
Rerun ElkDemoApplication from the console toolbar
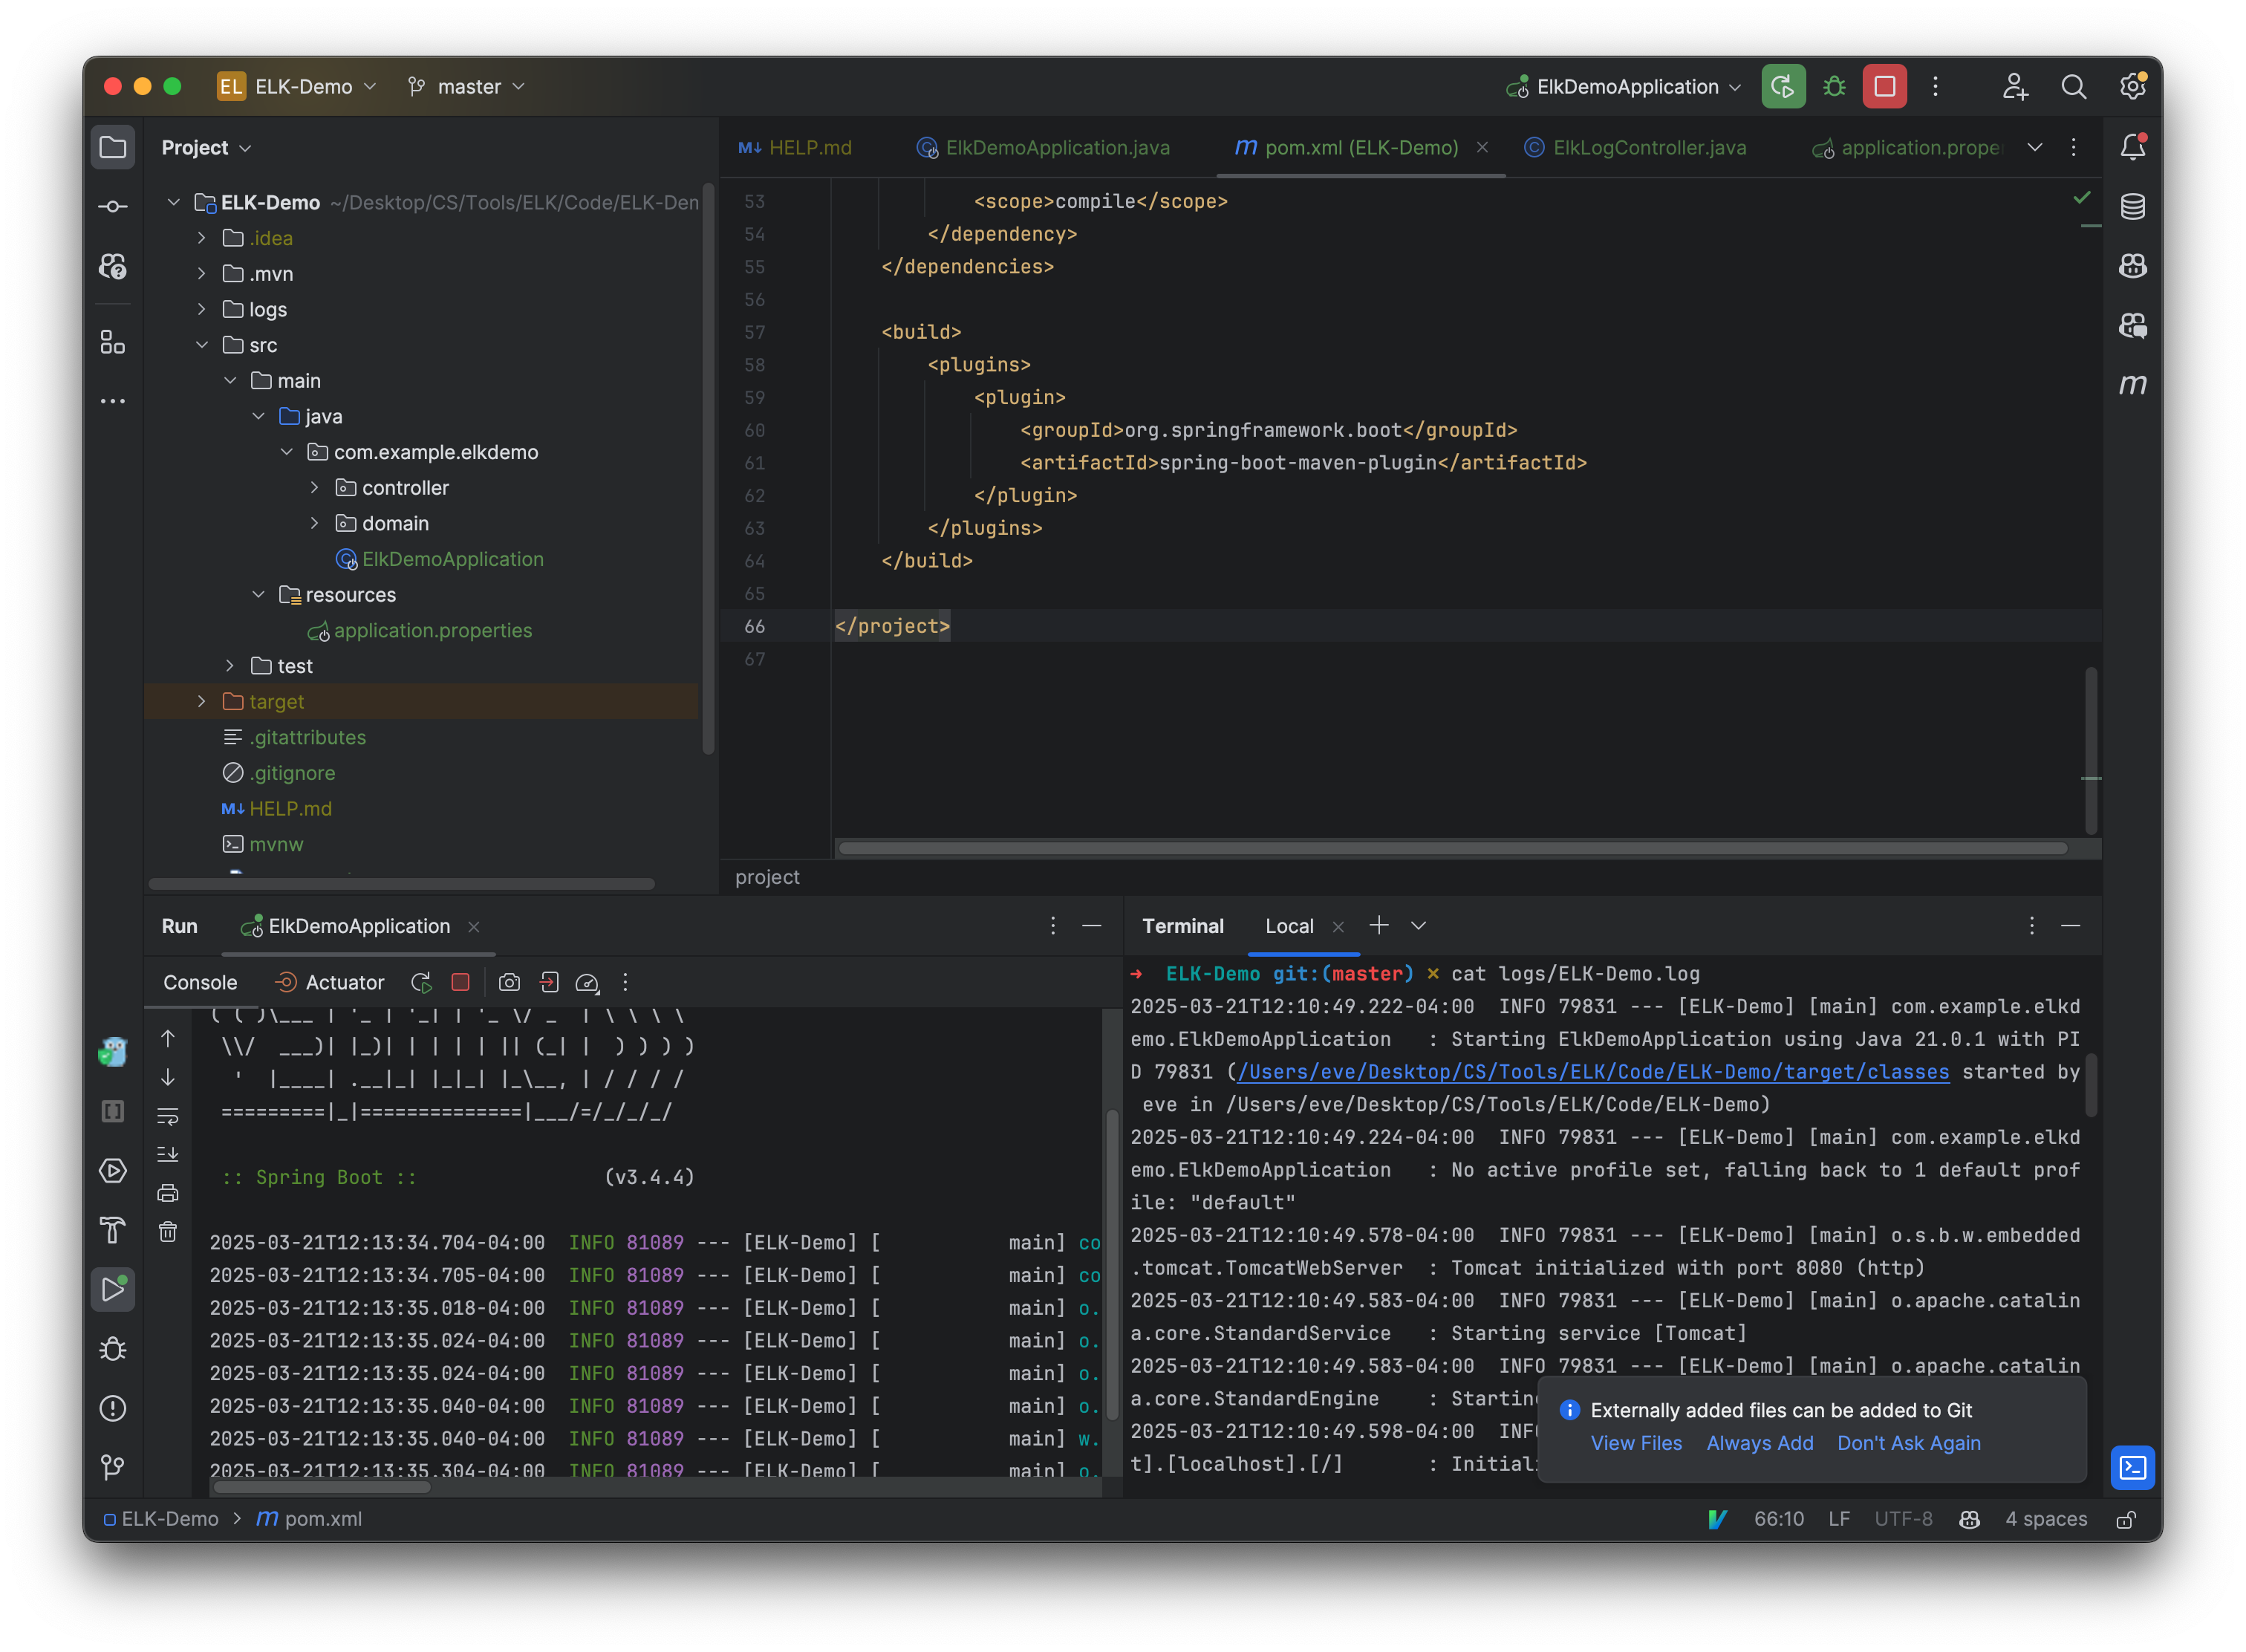point(421,982)
